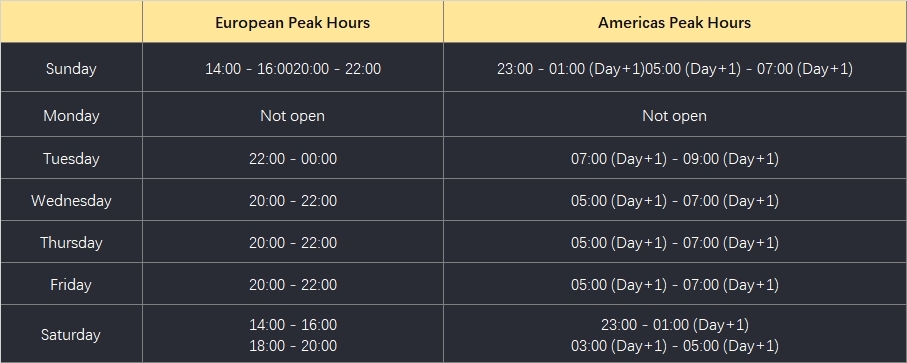Select the Thursday row label
This screenshot has height=363, width=907.
[71, 242]
